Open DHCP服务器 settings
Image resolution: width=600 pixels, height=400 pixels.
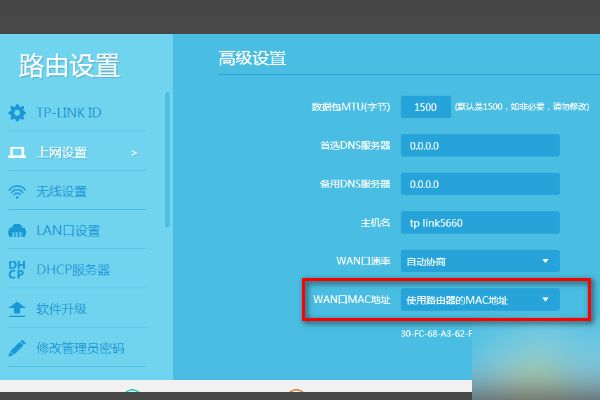click(x=73, y=270)
